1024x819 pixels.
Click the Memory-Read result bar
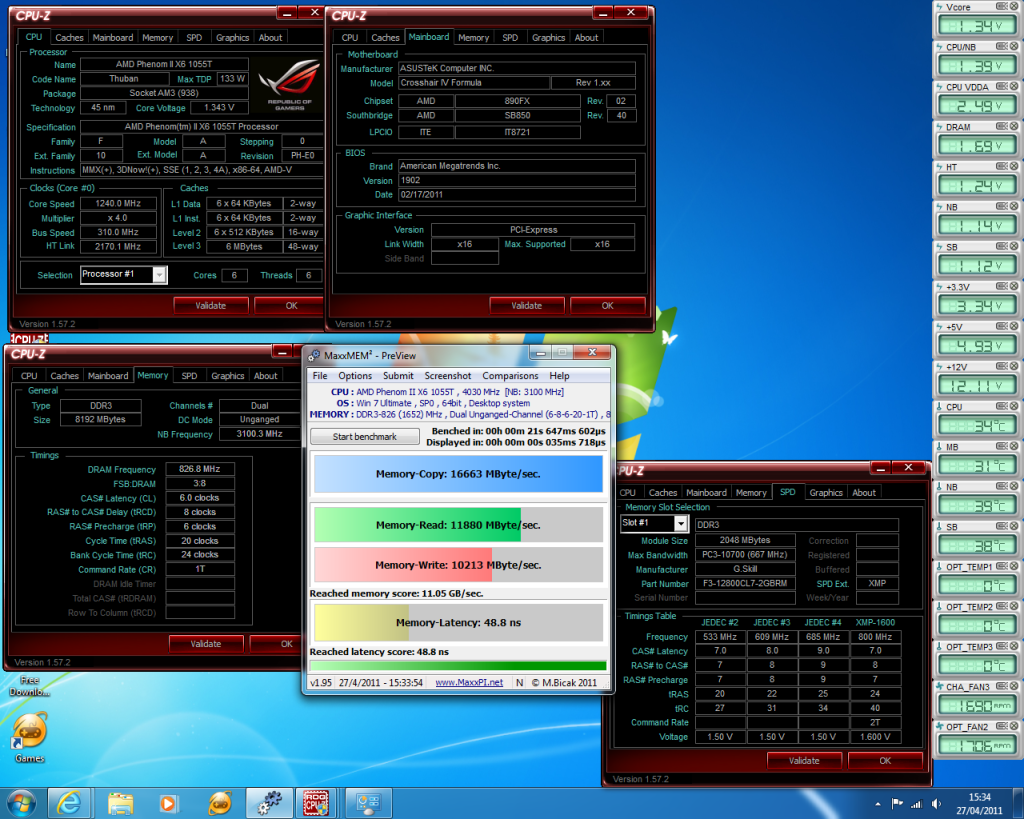click(x=458, y=524)
